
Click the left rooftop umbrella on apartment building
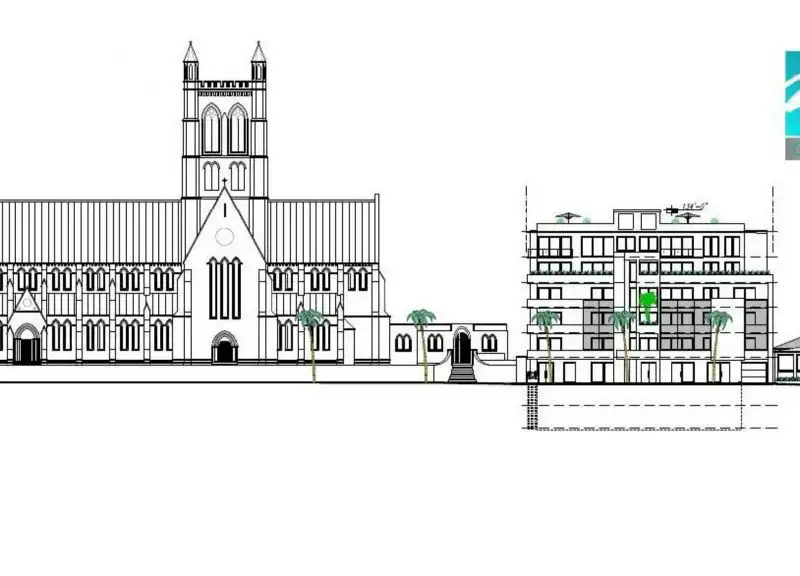coord(568,215)
